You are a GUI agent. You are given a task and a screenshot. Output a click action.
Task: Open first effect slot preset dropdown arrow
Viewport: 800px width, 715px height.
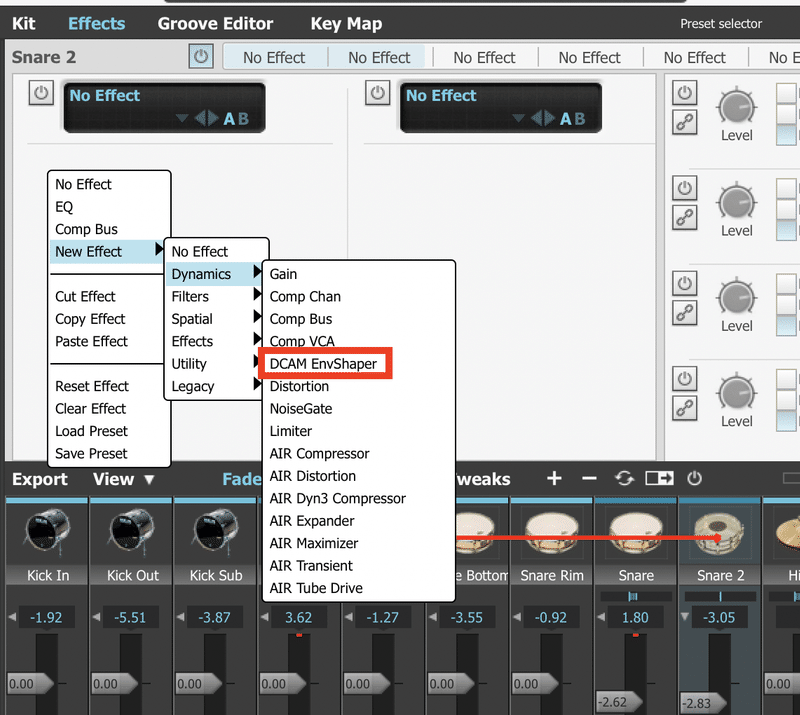pos(182,118)
